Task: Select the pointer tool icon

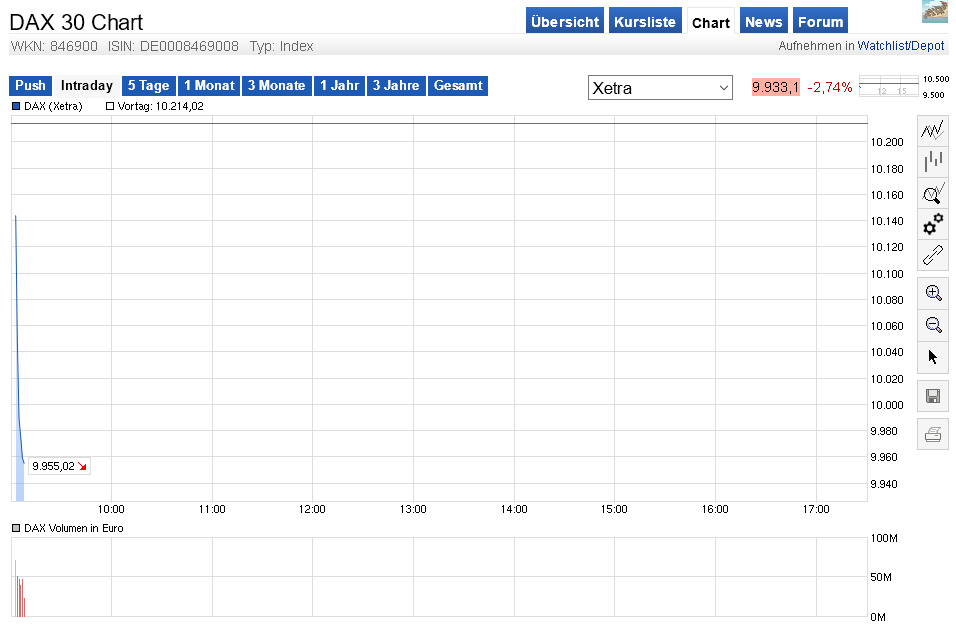Action: (x=932, y=356)
